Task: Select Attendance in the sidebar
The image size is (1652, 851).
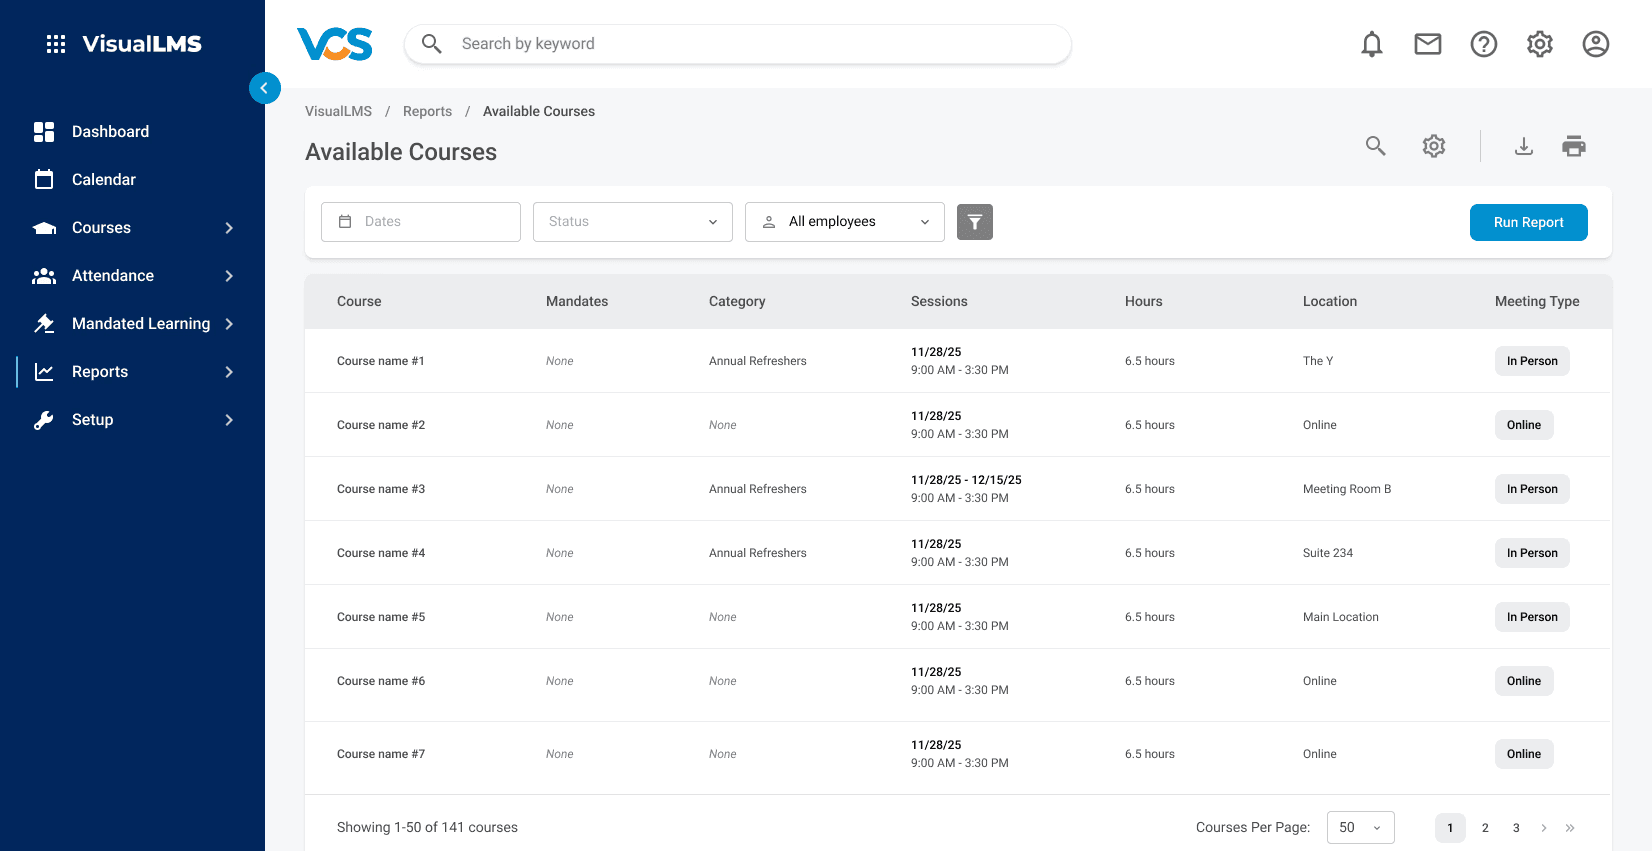Action: pyautogui.click(x=113, y=276)
